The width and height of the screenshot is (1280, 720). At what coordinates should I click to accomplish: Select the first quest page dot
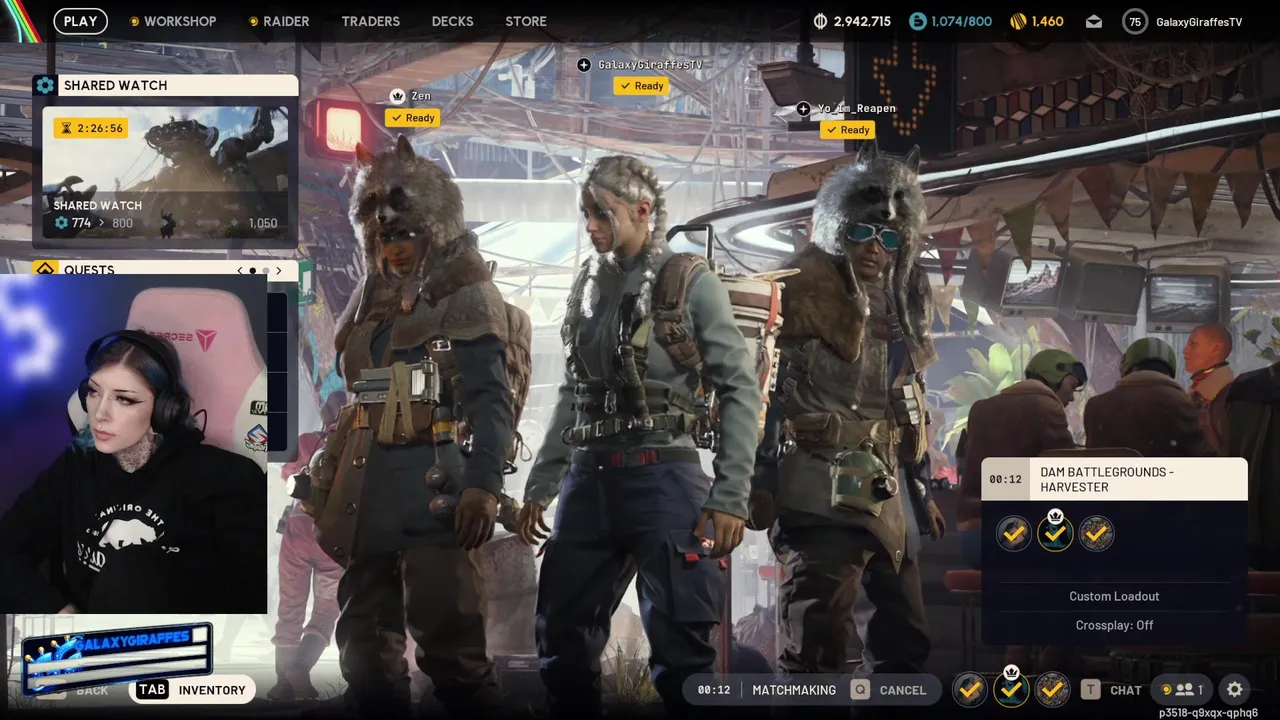[x=252, y=271]
